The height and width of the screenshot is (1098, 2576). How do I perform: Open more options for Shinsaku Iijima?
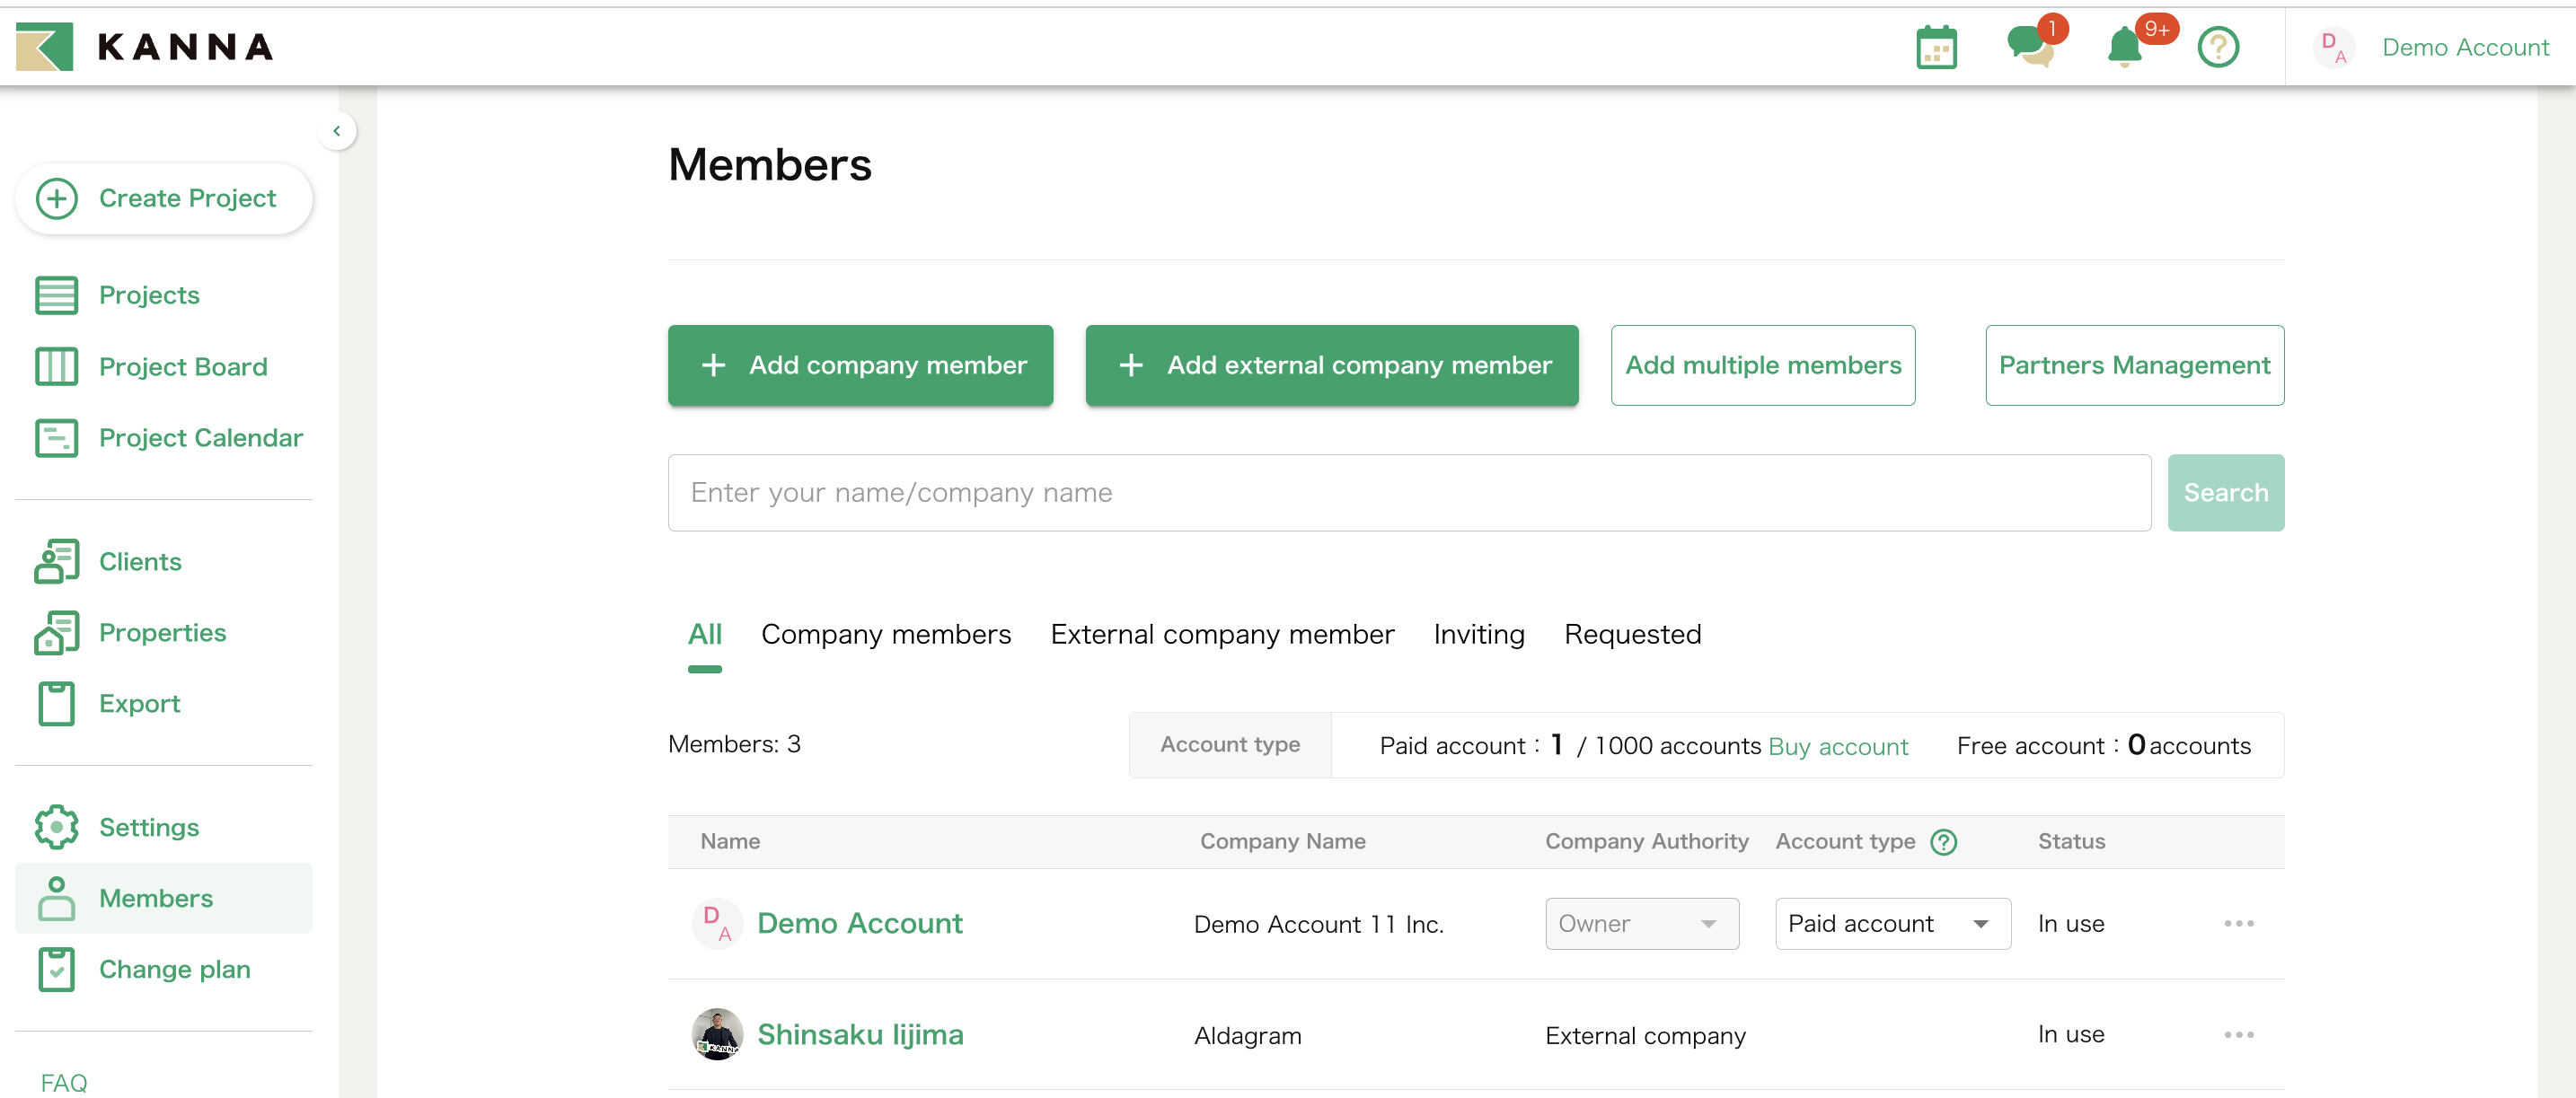tap(2238, 1035)
